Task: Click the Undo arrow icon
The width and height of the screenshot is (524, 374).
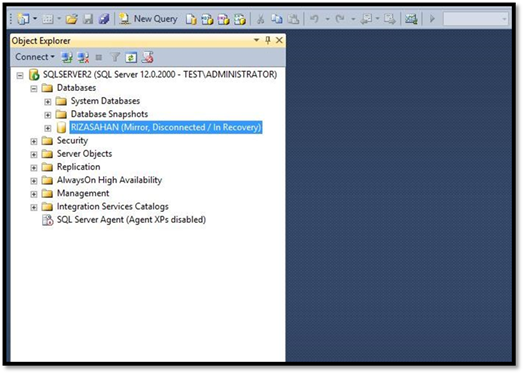Action: pos(314,19)
